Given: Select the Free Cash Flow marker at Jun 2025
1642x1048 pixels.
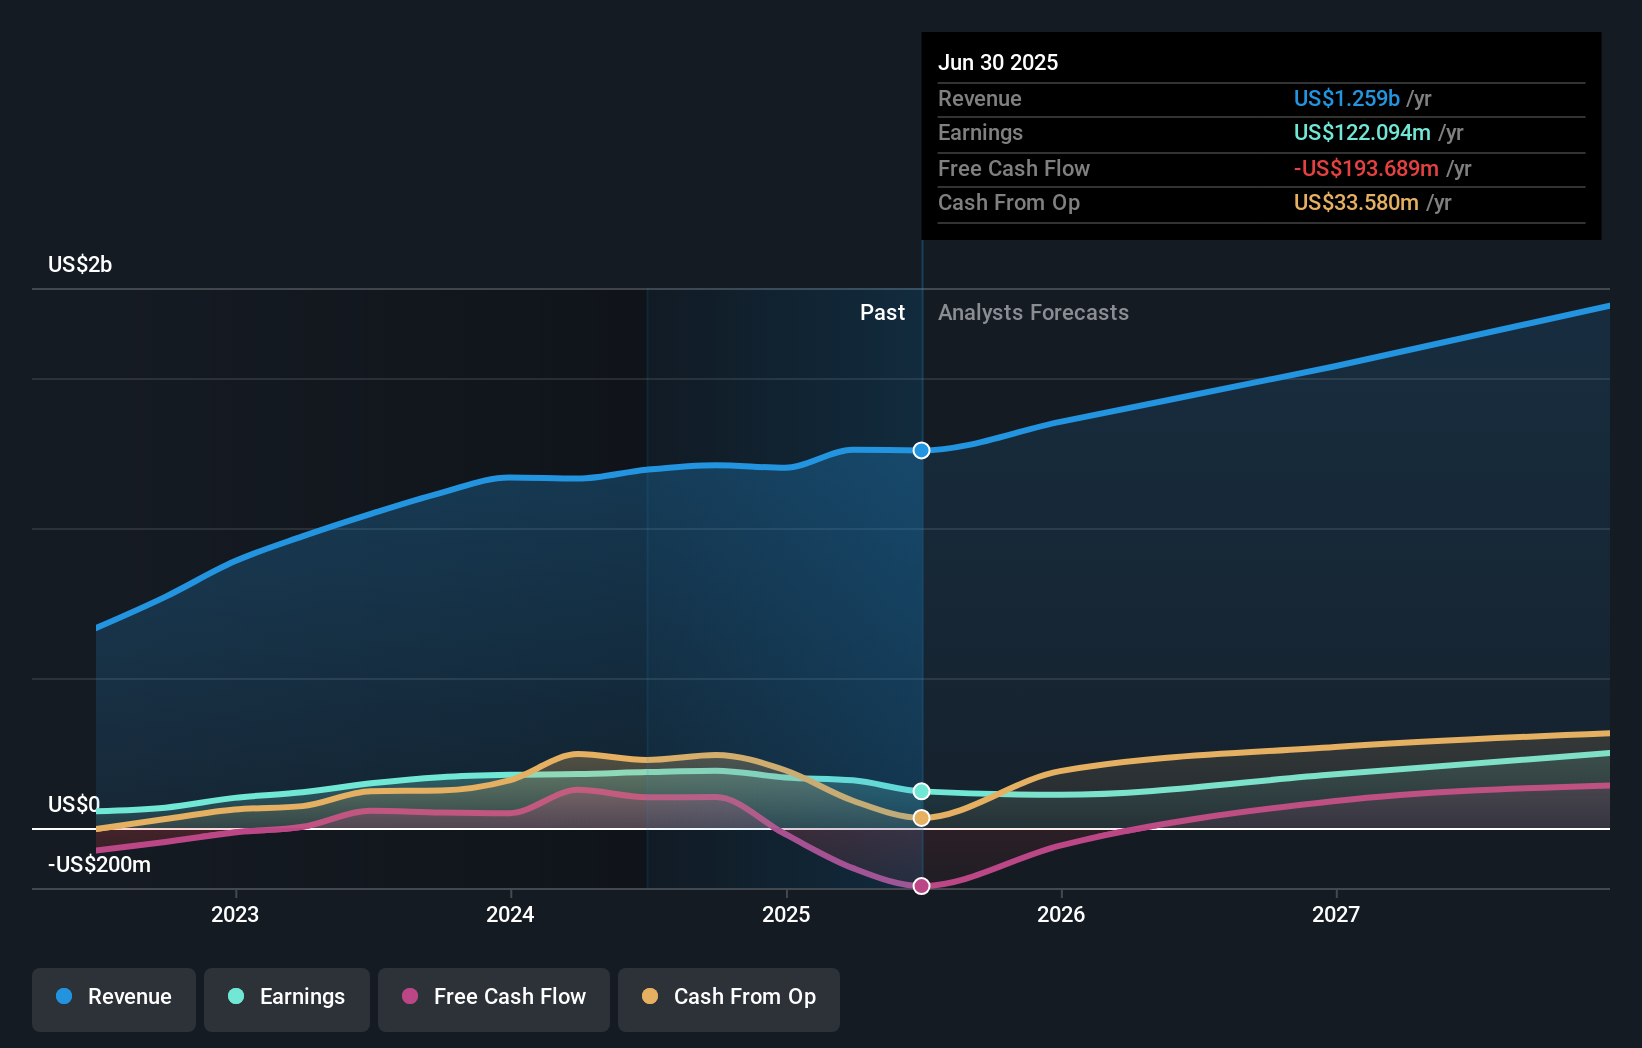Looking at the screenshot, I should [921, 886].
